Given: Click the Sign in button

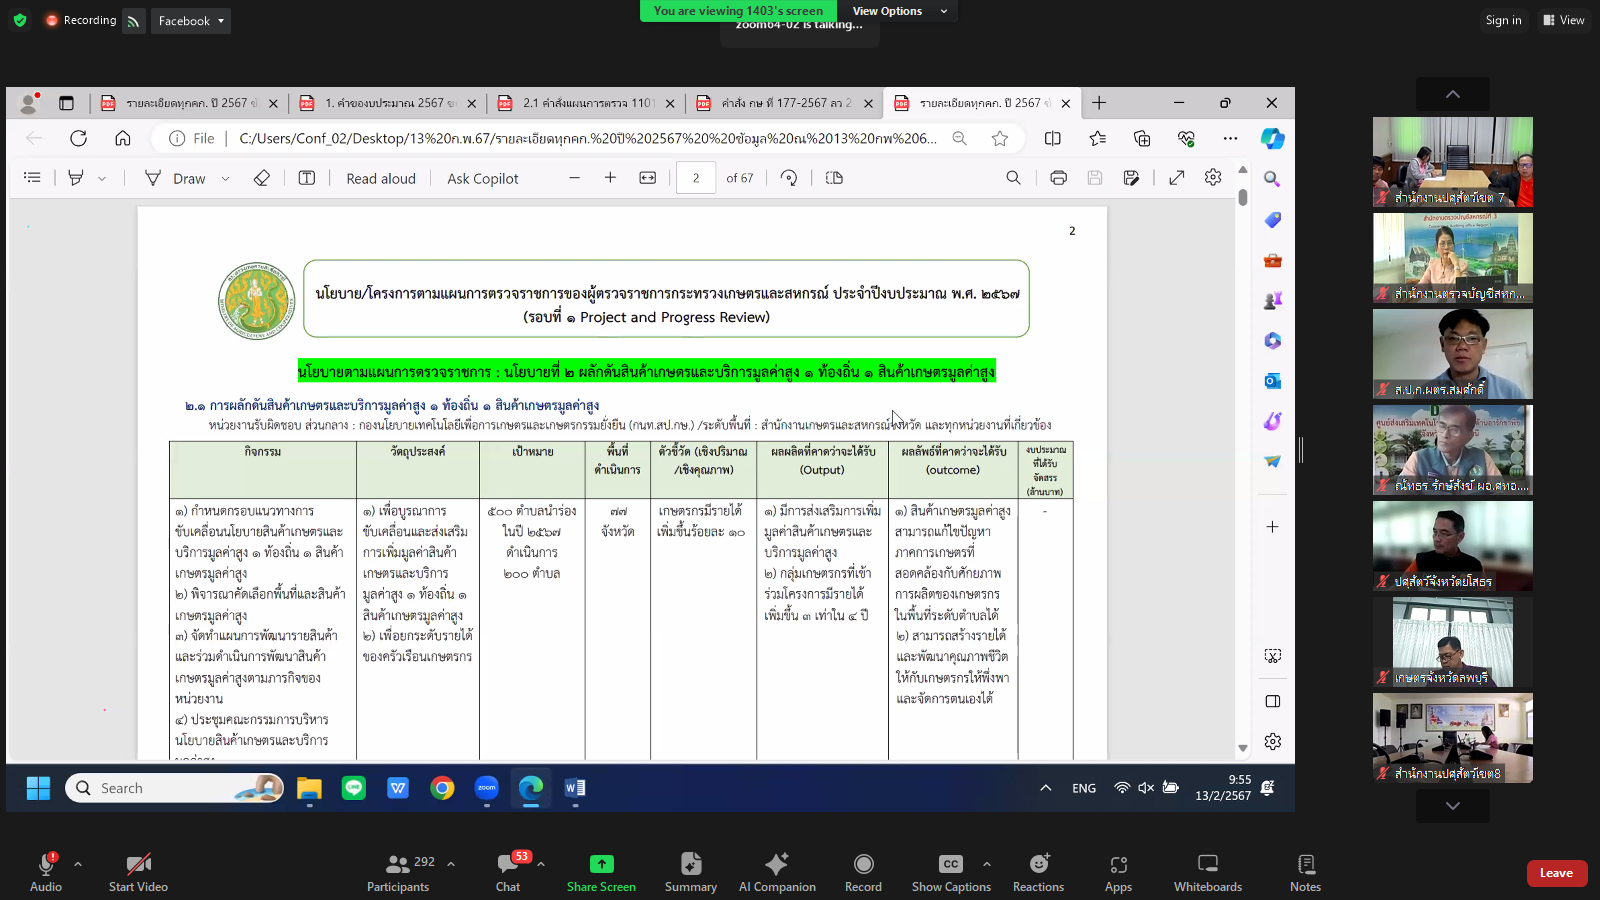Looking at the screenshot, I should (x=1503, y=20).
